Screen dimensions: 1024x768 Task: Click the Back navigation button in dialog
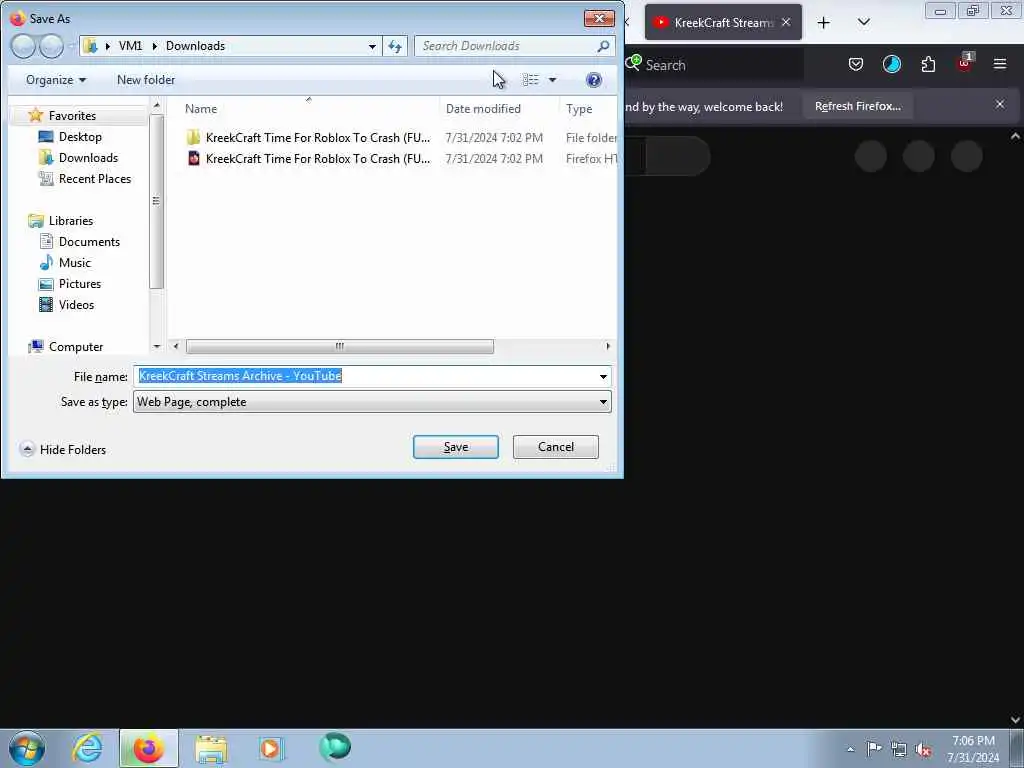pos(23,46)
